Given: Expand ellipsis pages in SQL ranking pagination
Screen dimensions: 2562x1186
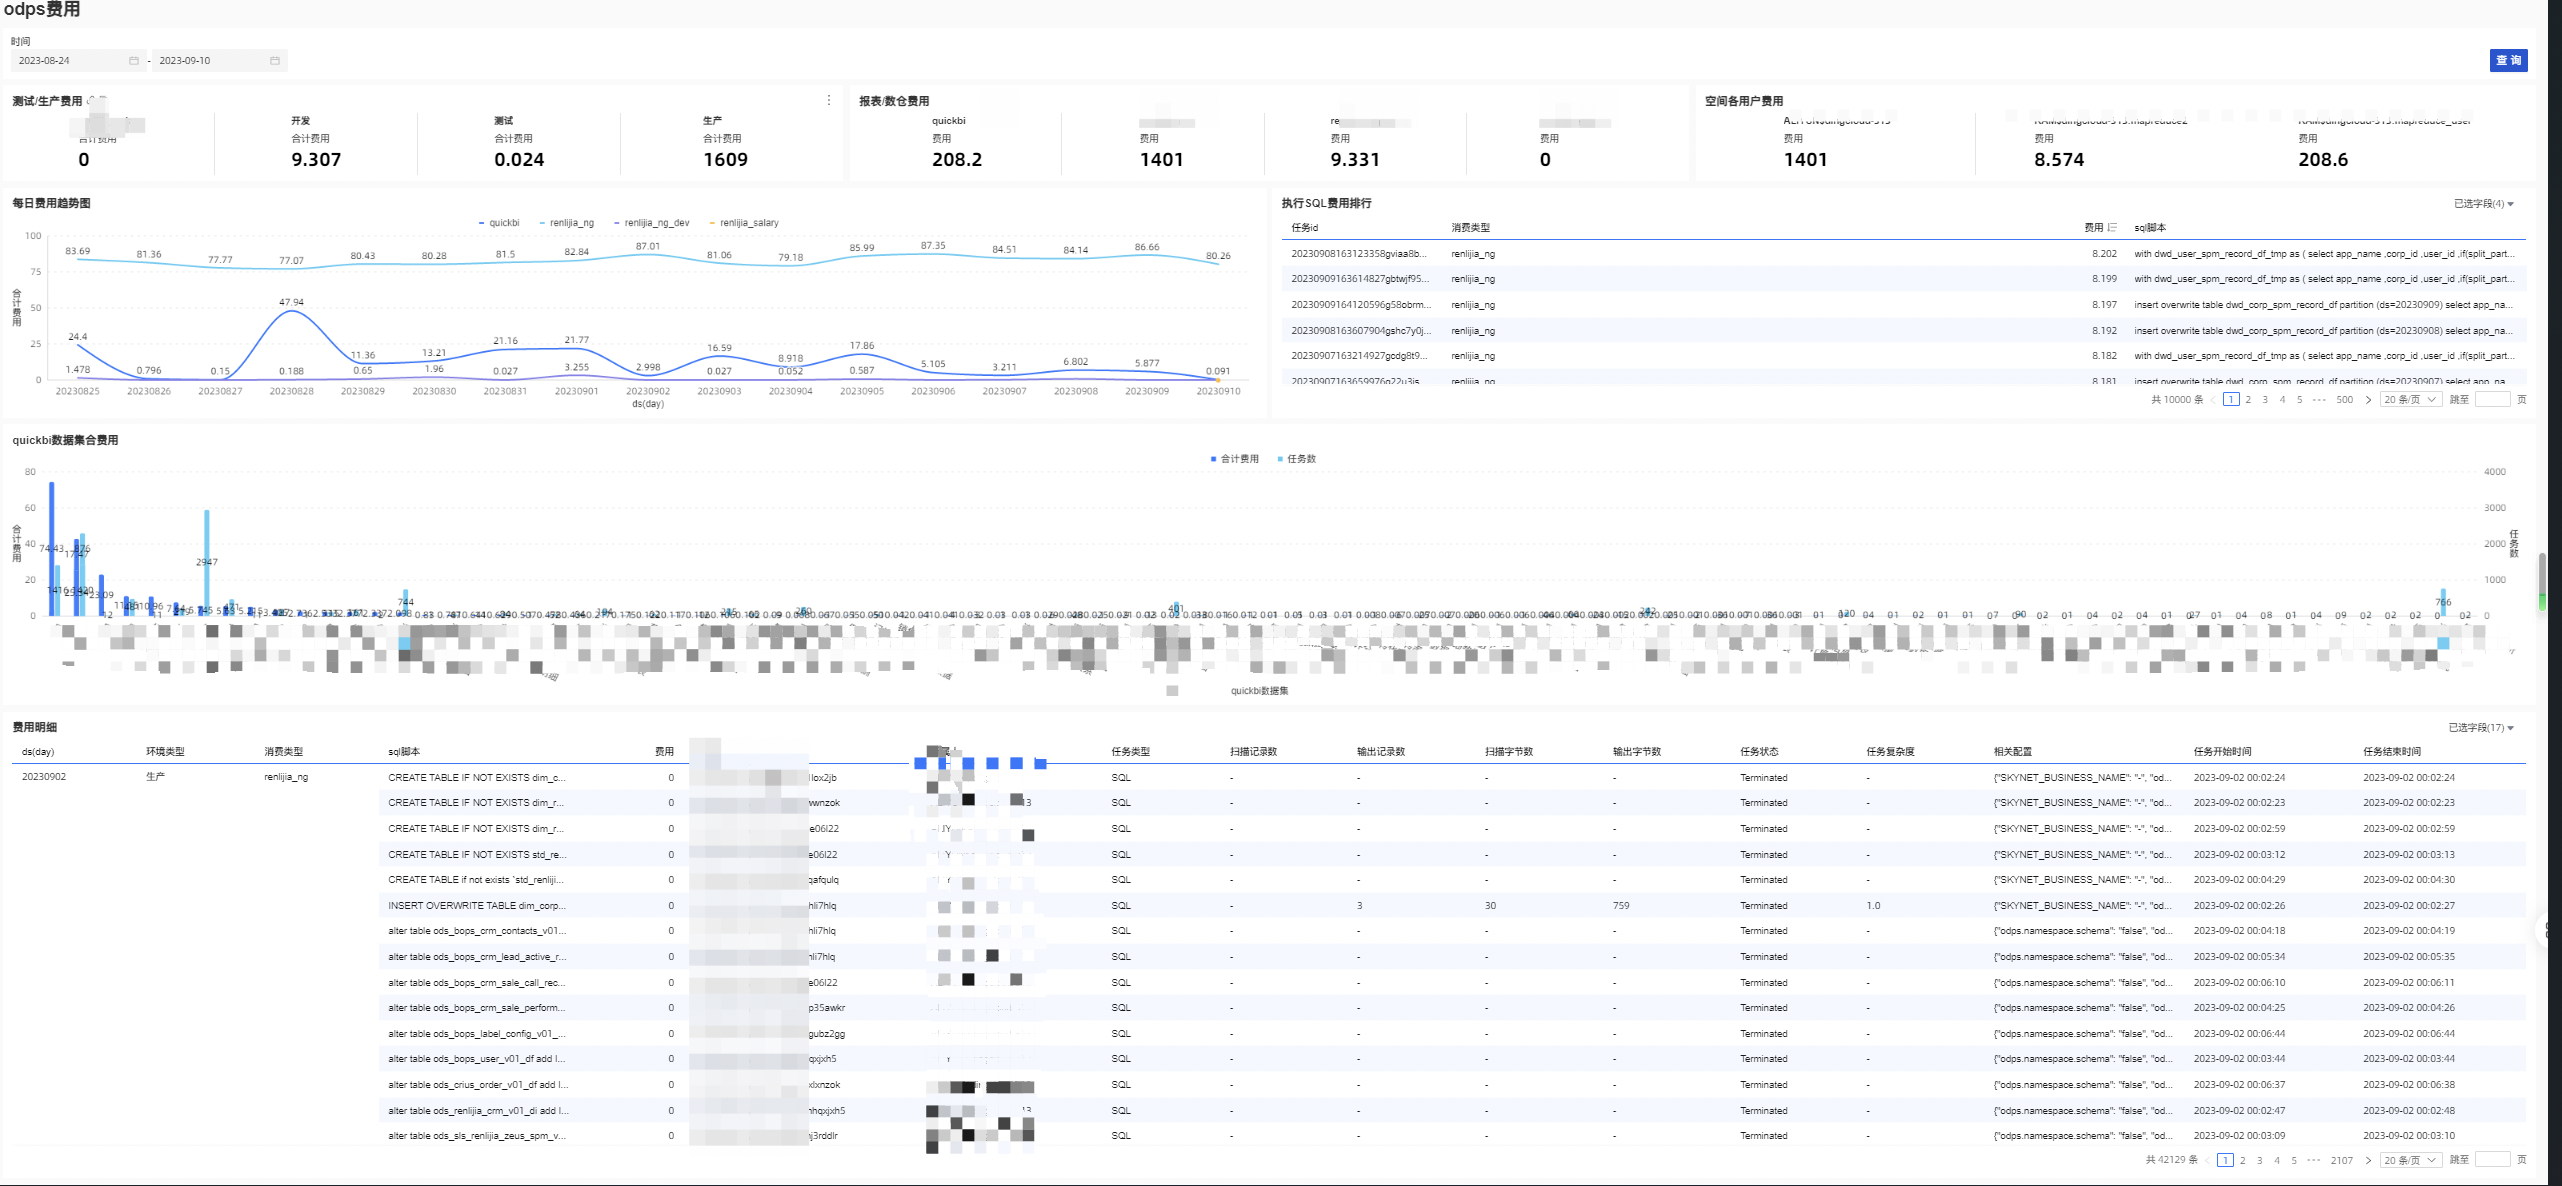Looking at the screenshot, I should 2319,400.
